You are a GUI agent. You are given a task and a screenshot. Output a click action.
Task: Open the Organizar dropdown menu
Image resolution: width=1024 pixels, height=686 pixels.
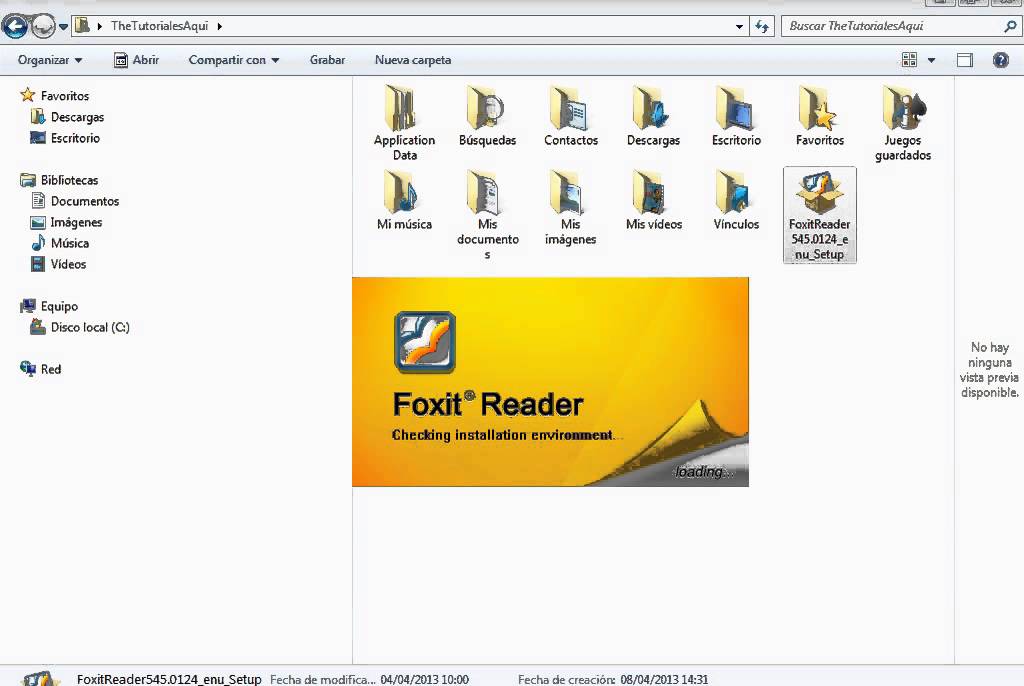(50, 60)
